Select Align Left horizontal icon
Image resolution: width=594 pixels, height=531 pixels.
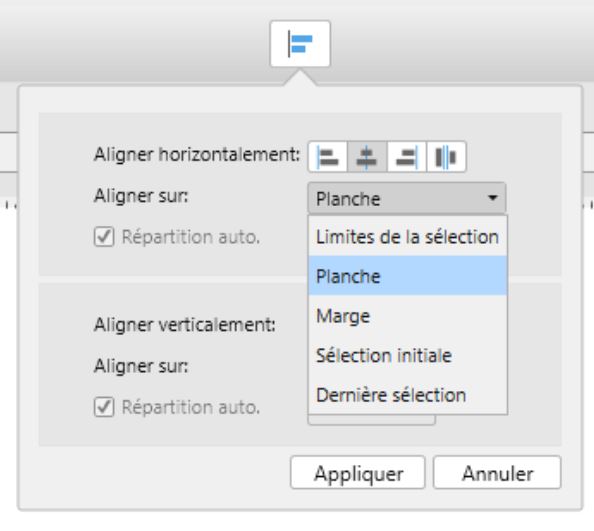(x=328, y=157)
